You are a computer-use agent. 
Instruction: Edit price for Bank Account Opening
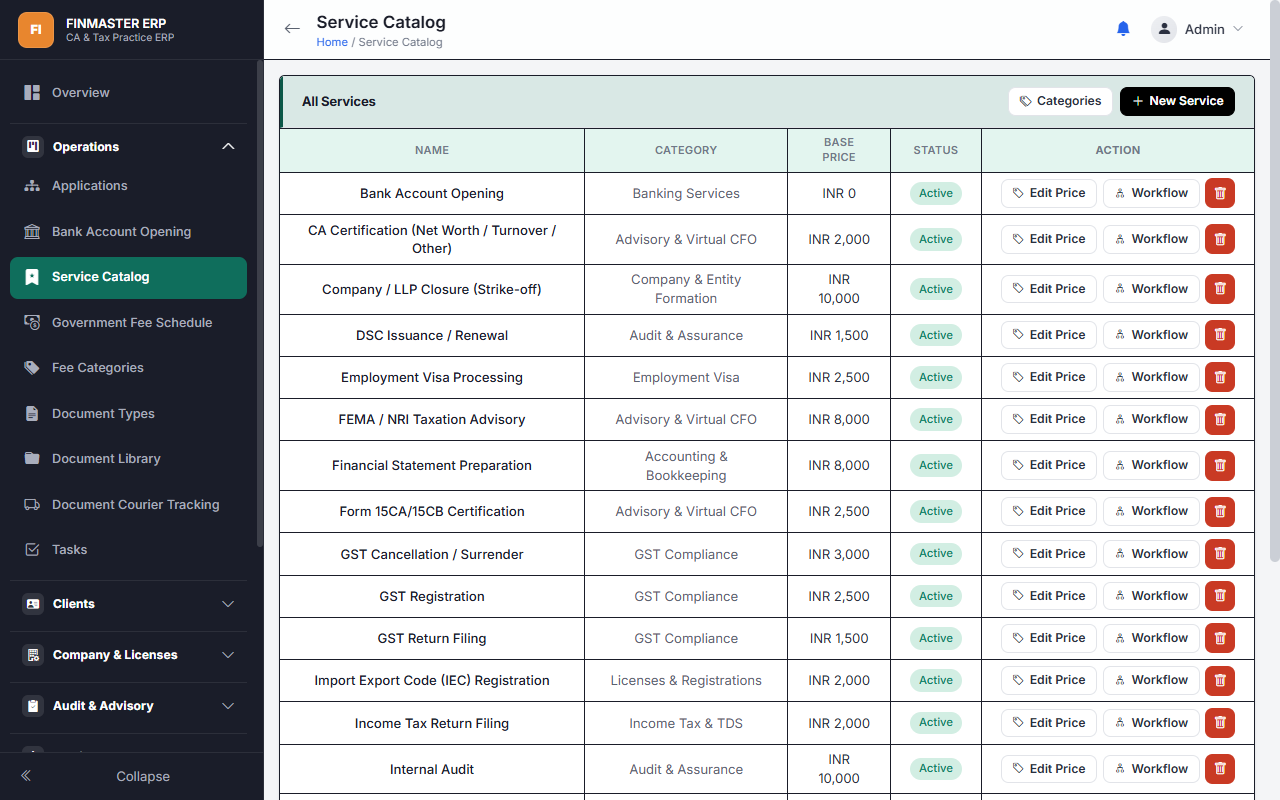1048,193
